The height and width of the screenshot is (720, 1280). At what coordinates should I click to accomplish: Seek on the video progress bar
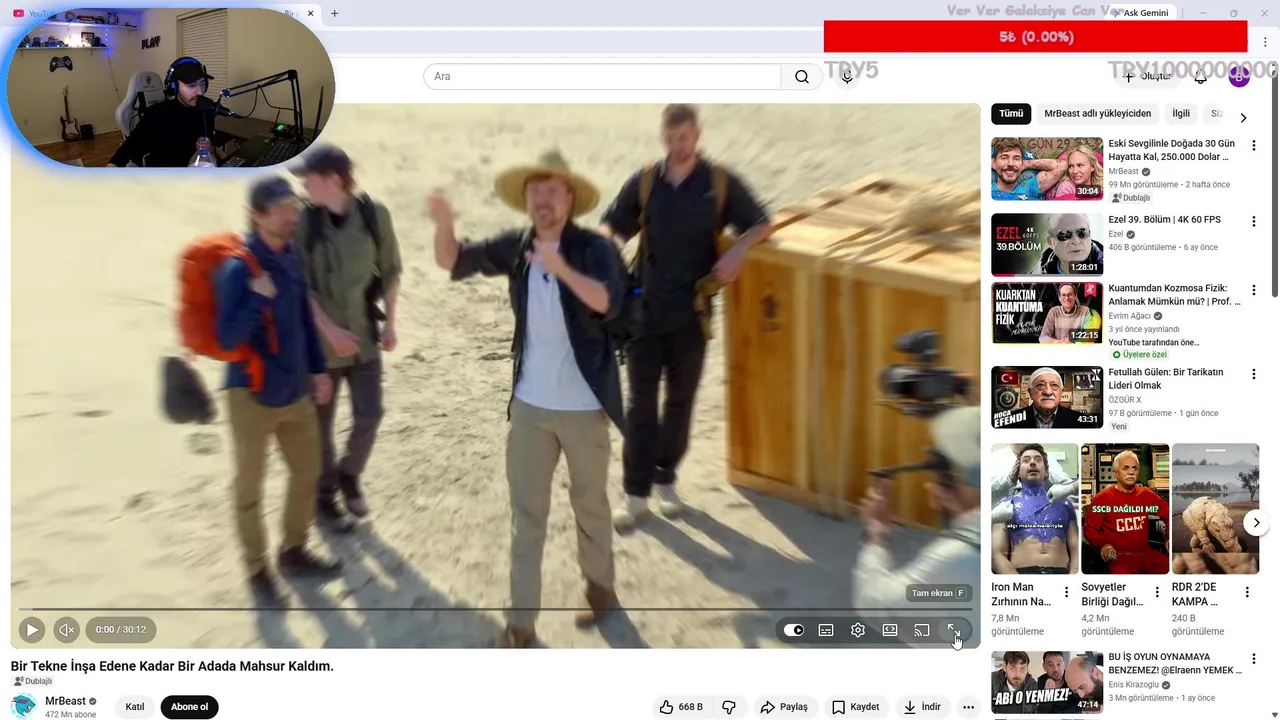(x=495, y=609)
